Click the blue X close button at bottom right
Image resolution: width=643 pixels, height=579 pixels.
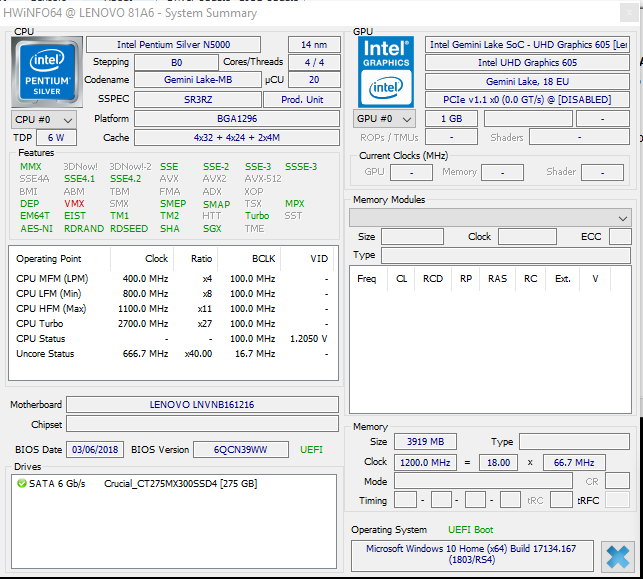pyautogui.click(x=618, y=556)
